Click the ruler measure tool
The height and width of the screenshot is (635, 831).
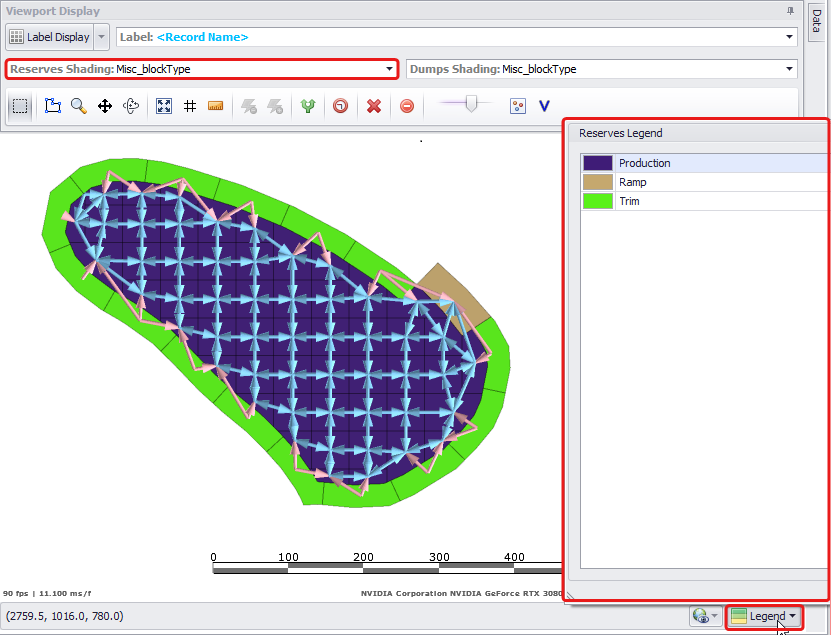click(x=215, y=106)
